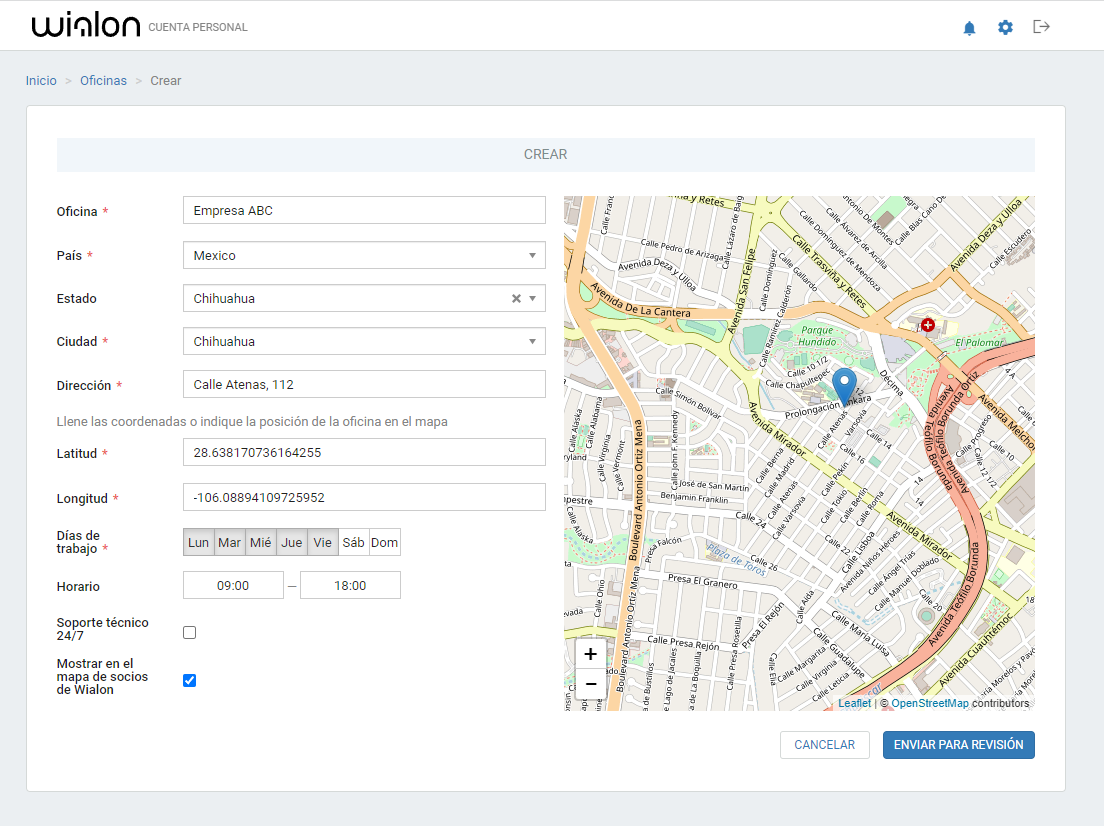Toggle Dom working day
The height and width of the screenshot is (826, 1104).
tap(384, 543)
